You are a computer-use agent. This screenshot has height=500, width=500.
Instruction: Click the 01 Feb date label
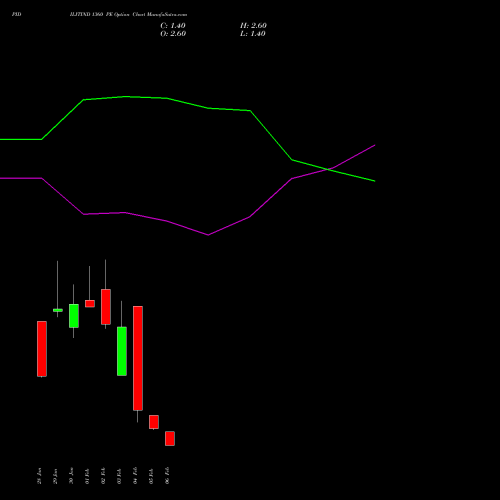(87, 476)
